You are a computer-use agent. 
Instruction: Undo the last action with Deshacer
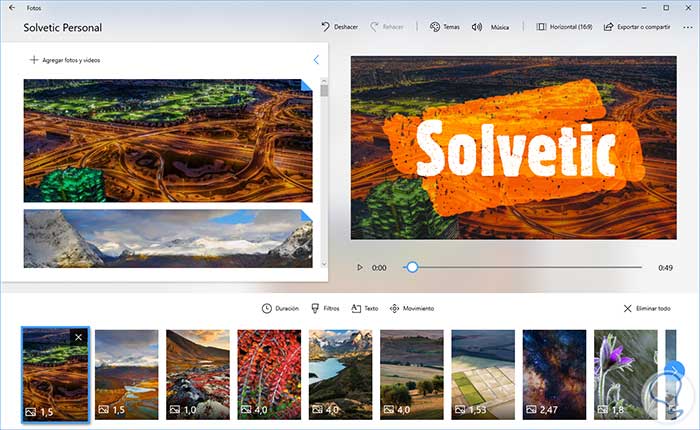pos(339,27)
